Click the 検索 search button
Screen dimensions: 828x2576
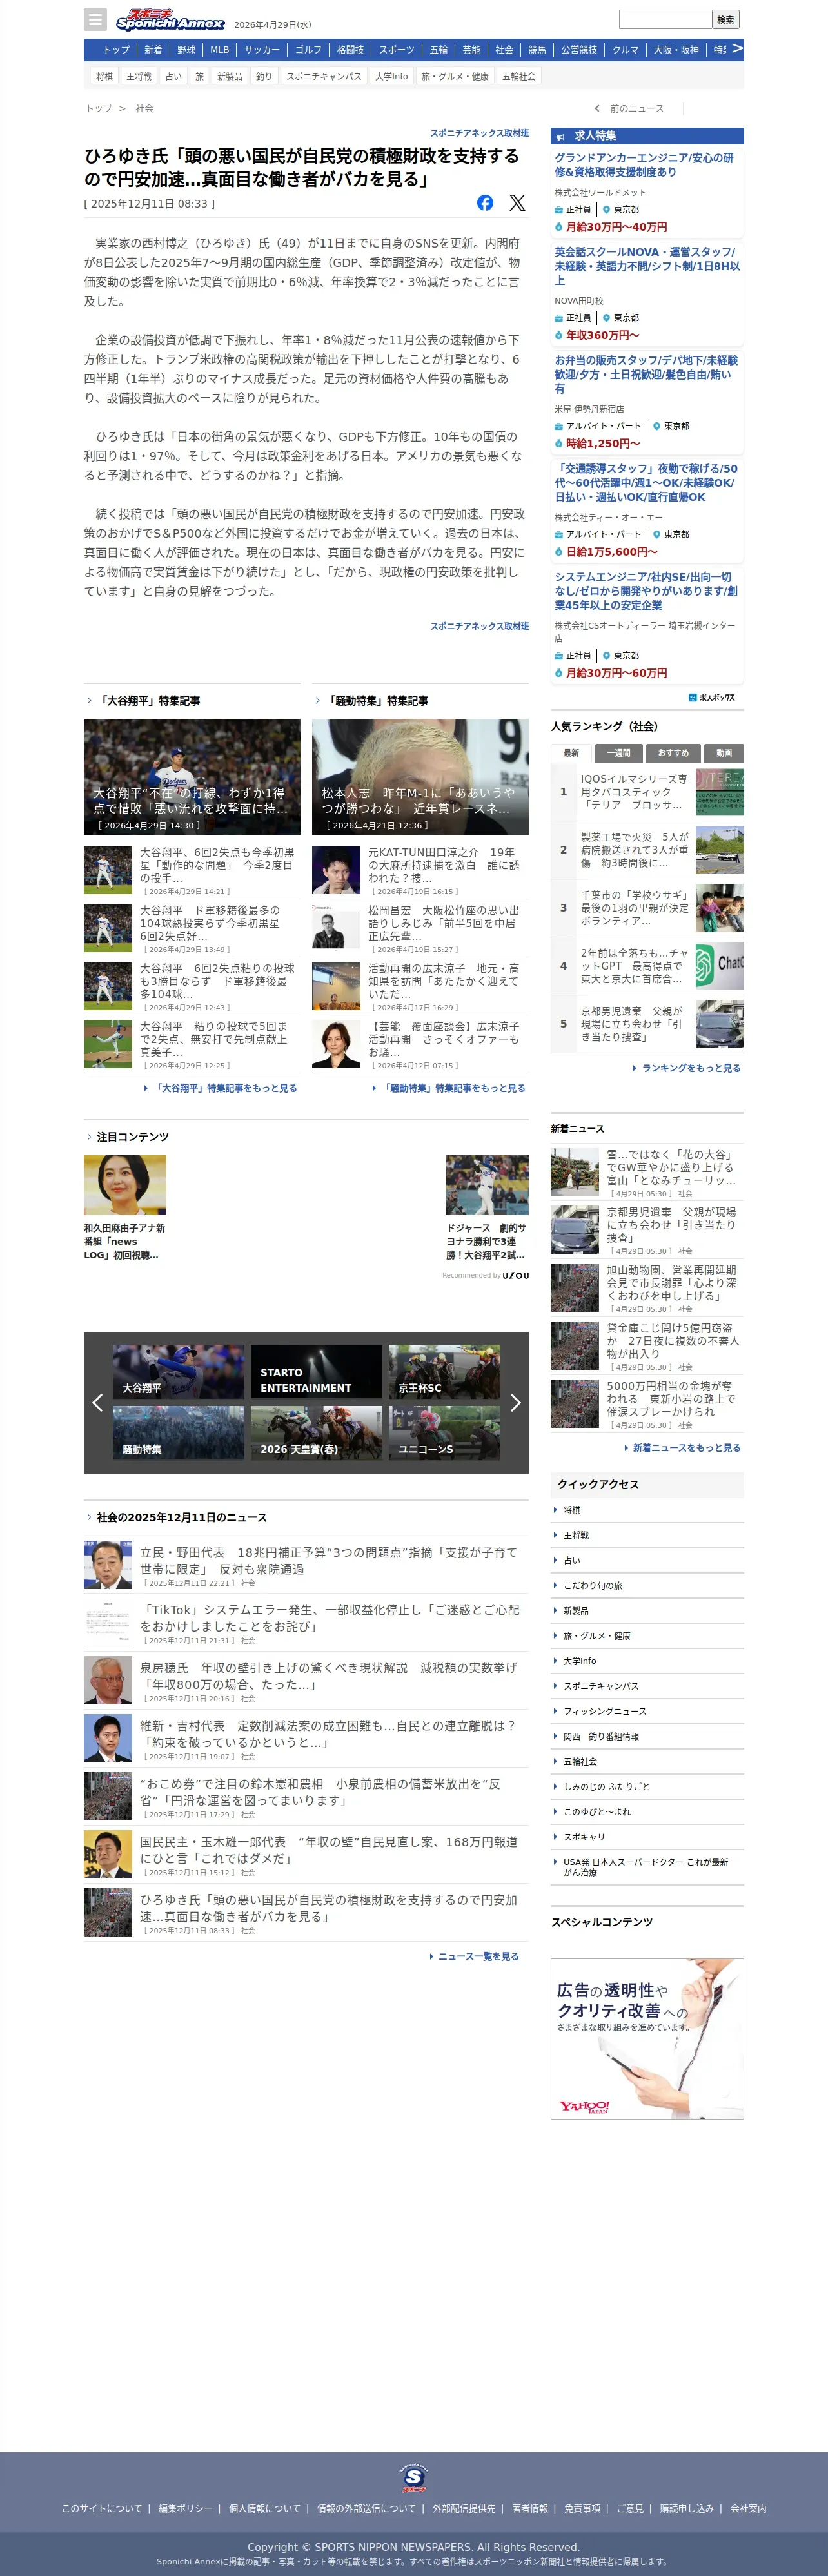point(726,19)
